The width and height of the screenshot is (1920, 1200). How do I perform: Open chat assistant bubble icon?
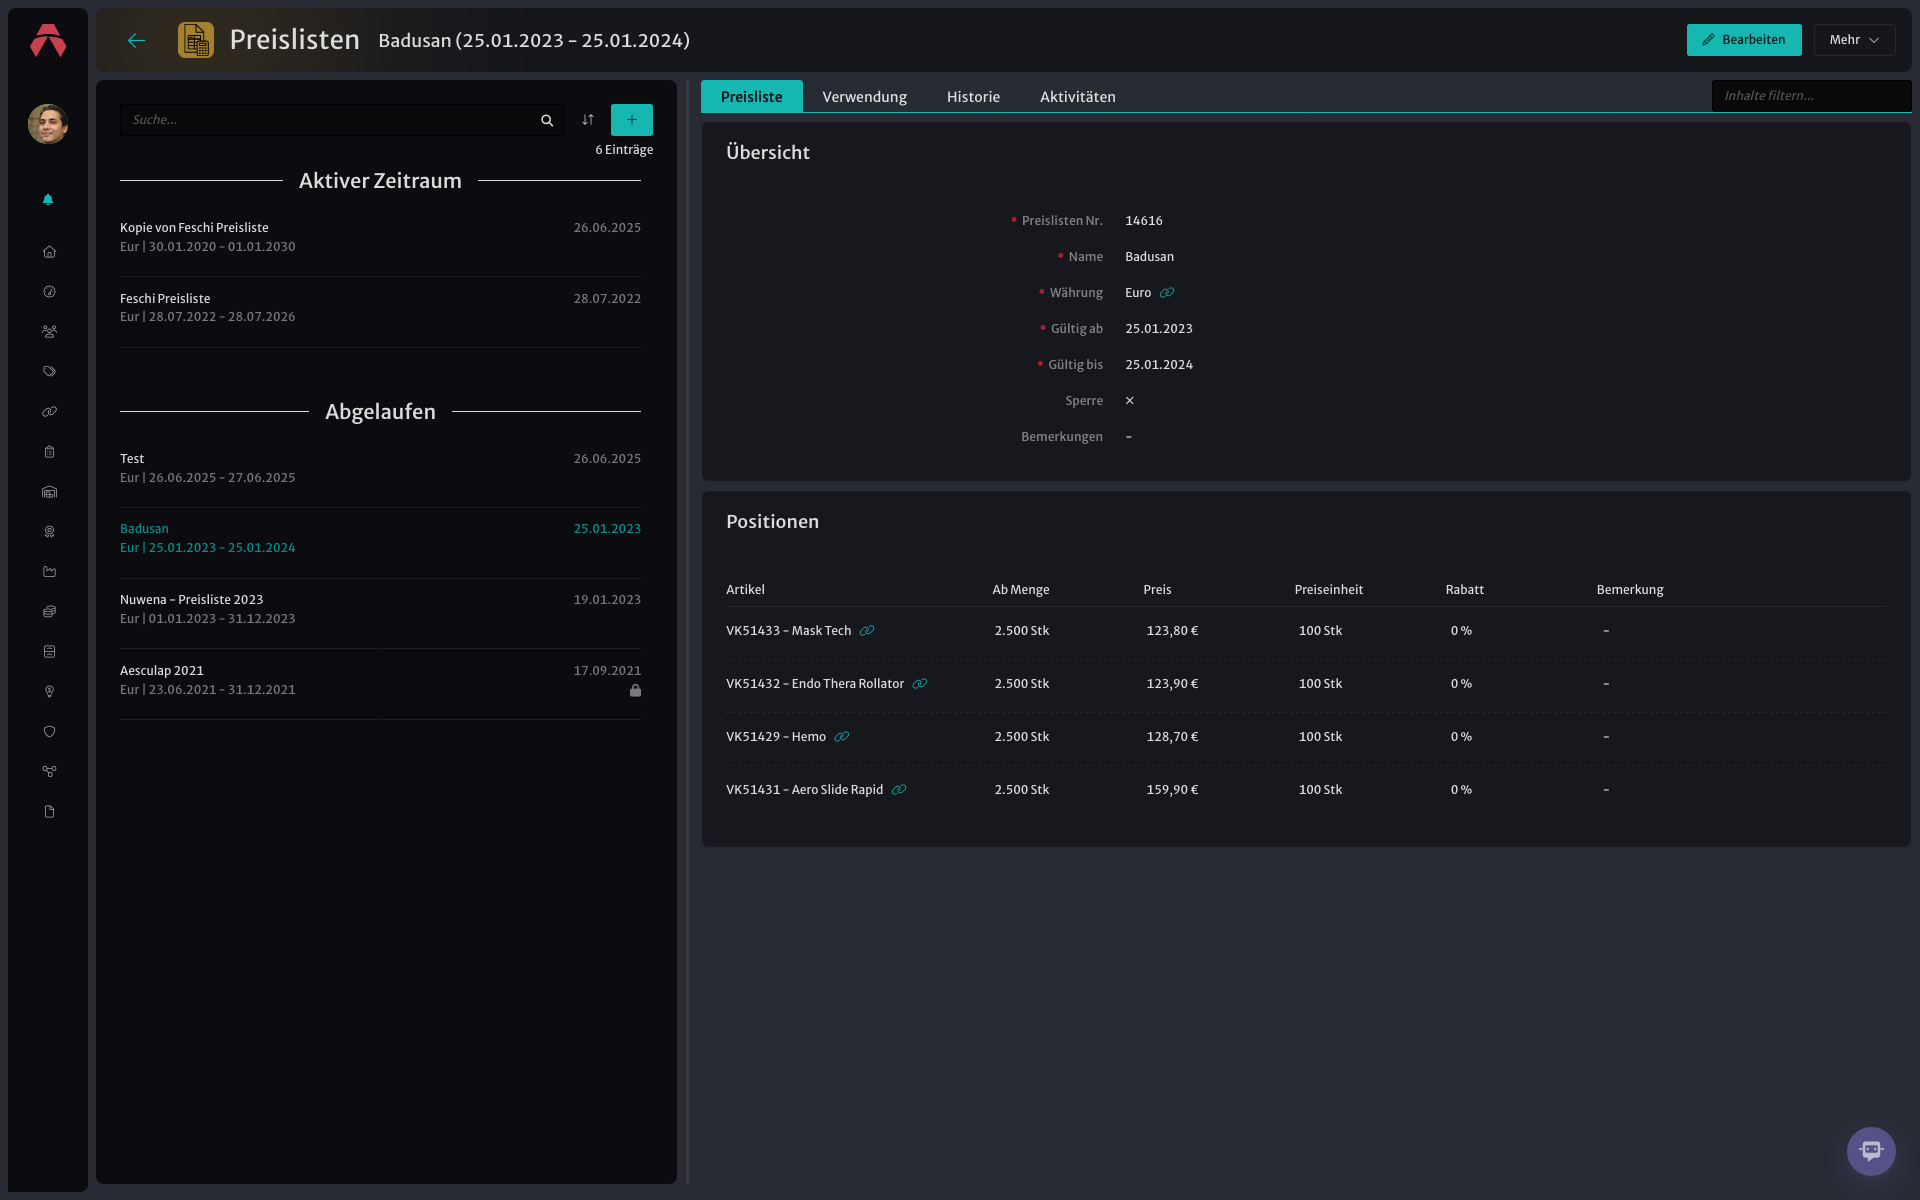tap(1871, 1151)
